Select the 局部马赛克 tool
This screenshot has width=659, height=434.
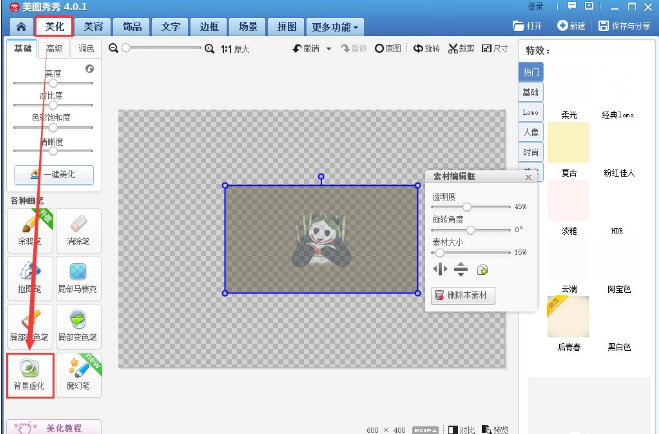tap(79, 278)
